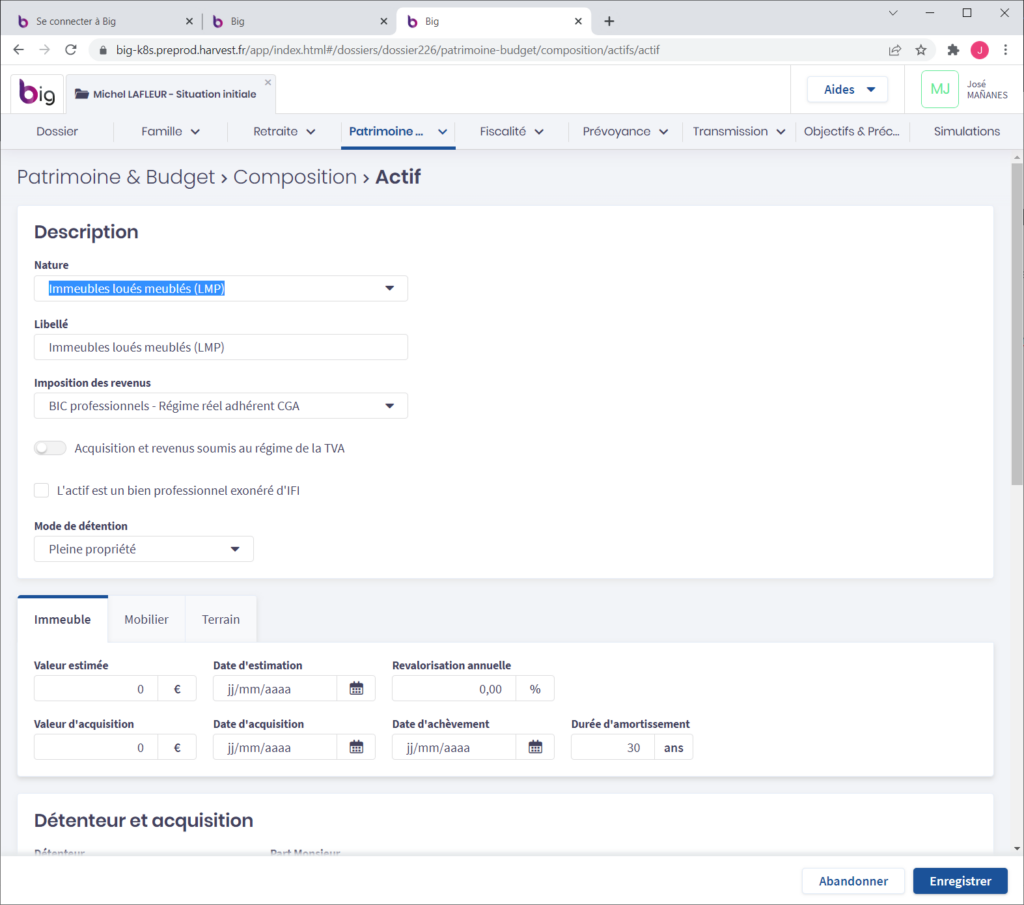This screenshot has height=905, width=1024.
Task: Expand the Nature dropdown
Action: pos(221,289)
